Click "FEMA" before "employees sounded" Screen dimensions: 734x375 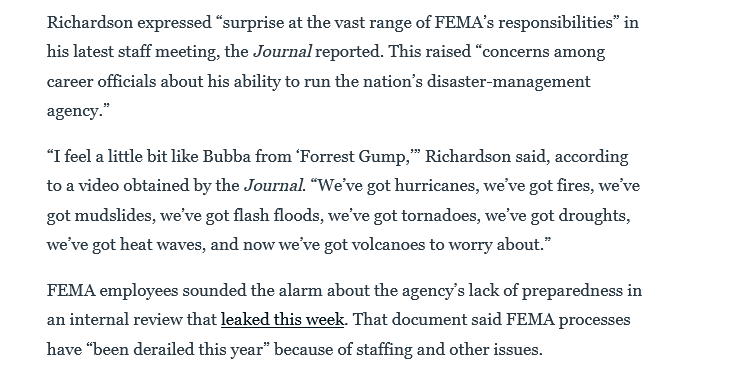[x=71, y=291]
